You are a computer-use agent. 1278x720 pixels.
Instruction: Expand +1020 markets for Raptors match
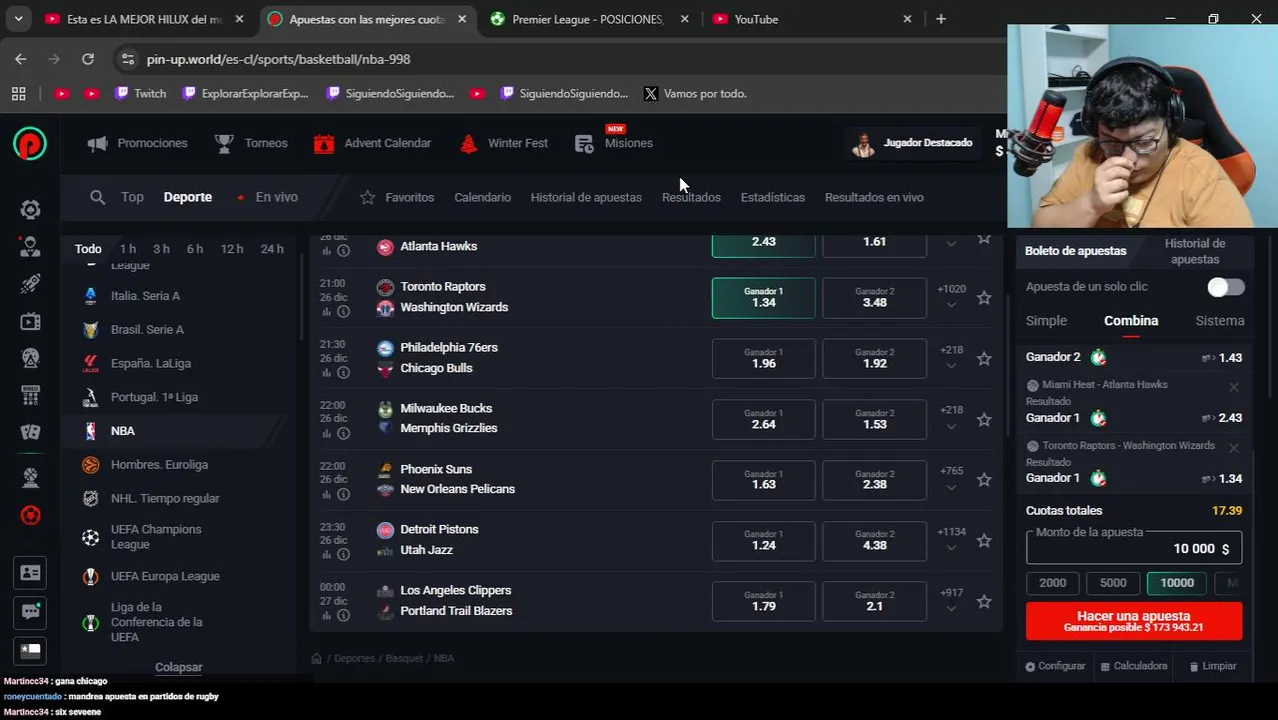point(951,297)
